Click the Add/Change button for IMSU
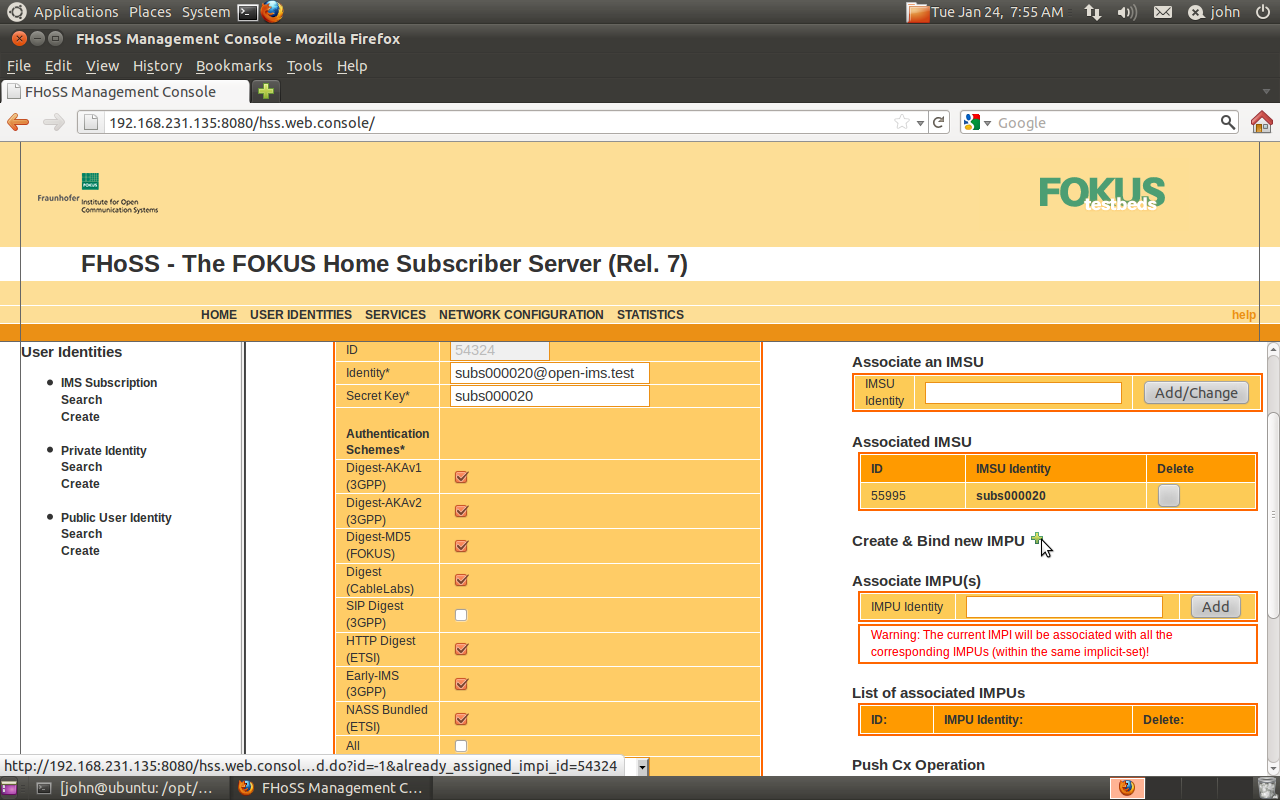The width and height of the screenshot is (1280, 800). click(x=1196, y=393)
